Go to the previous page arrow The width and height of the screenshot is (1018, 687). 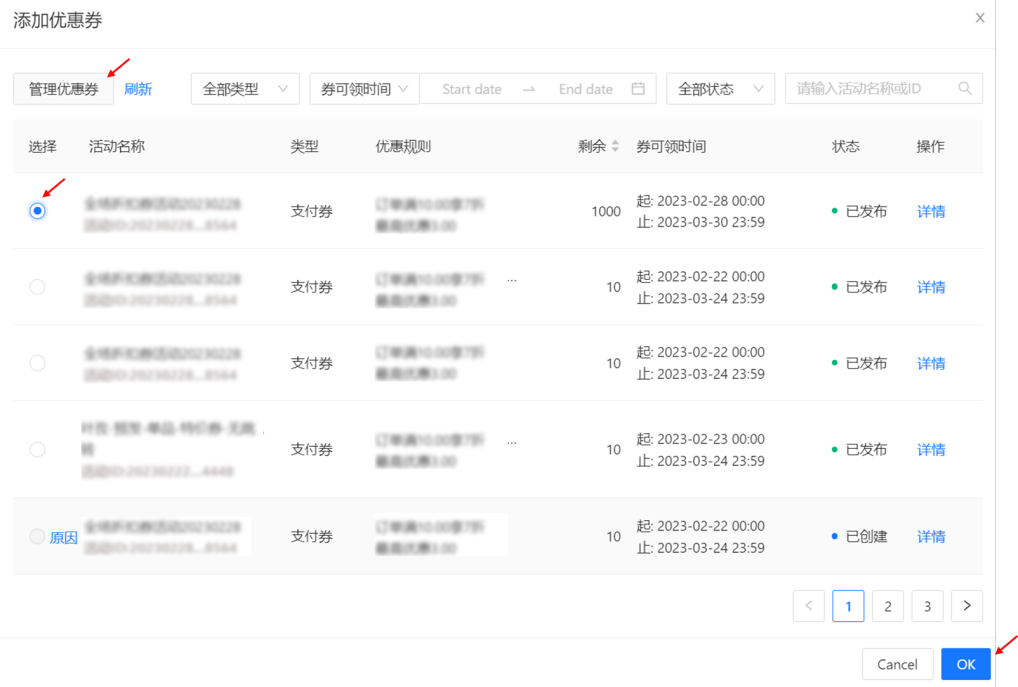pyautogui.click(x=809, y=606)
